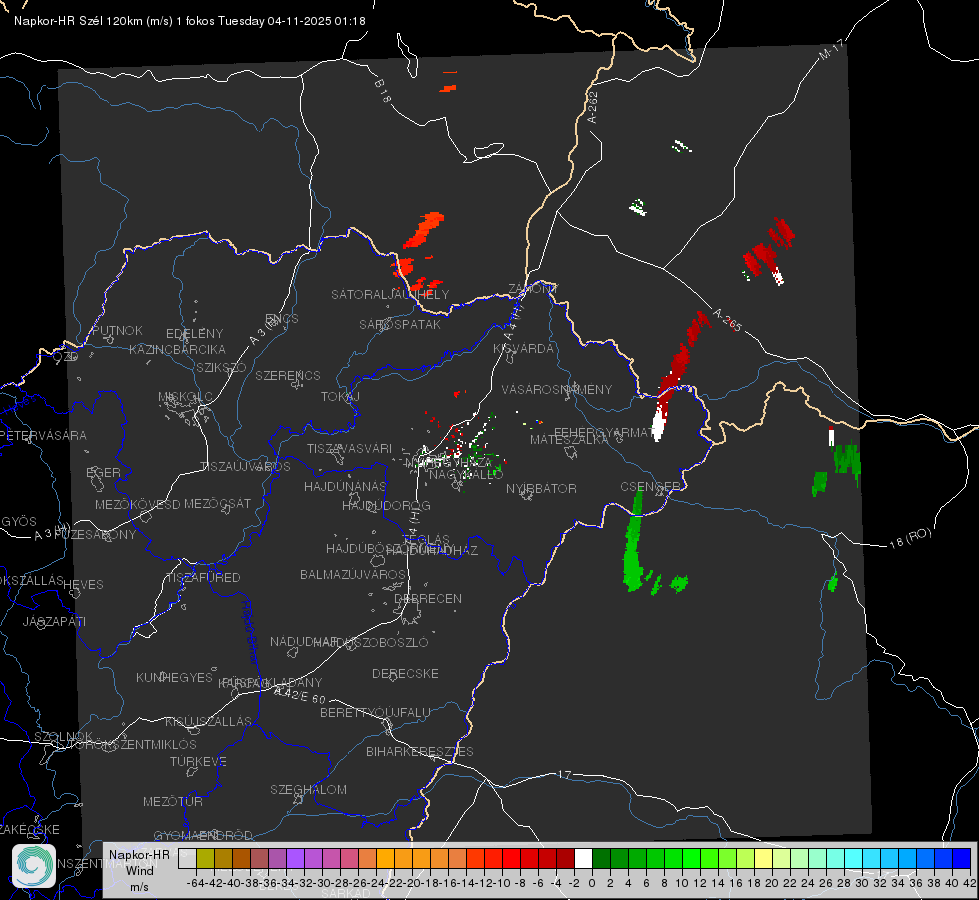Click the MEZŐCSÁT city label
Screen dimensions: 979x900
click(x=217, y=503)
